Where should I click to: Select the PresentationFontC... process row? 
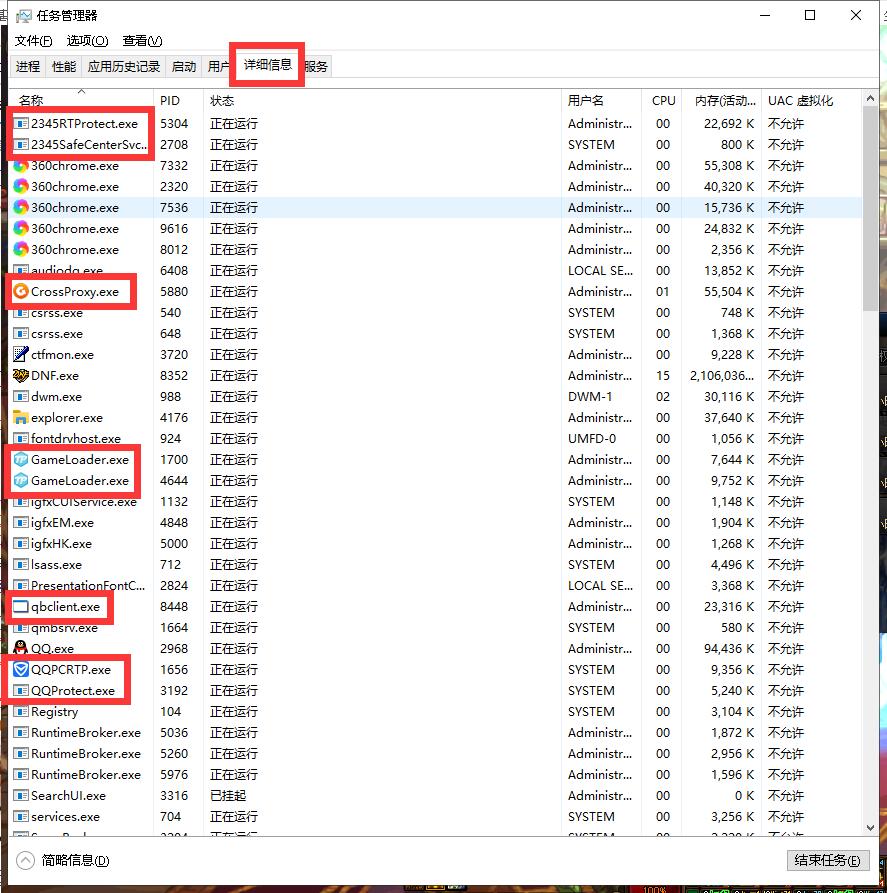click(x=436, y=585)
